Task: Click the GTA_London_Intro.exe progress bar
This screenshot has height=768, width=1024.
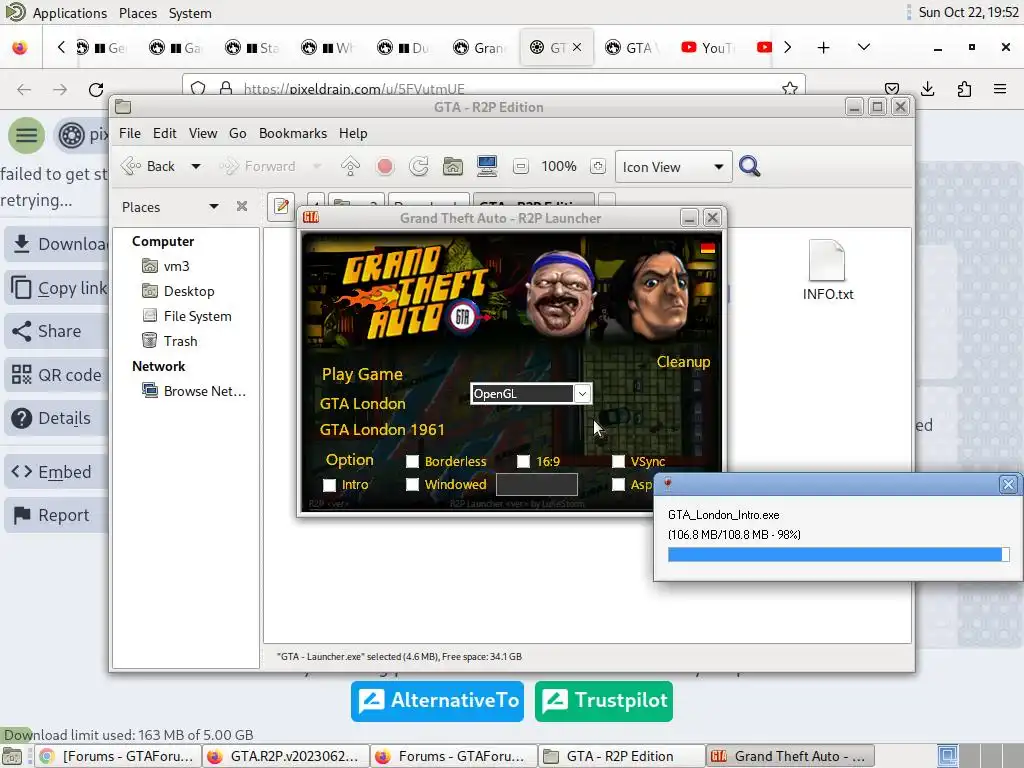Action: (839, 554)
